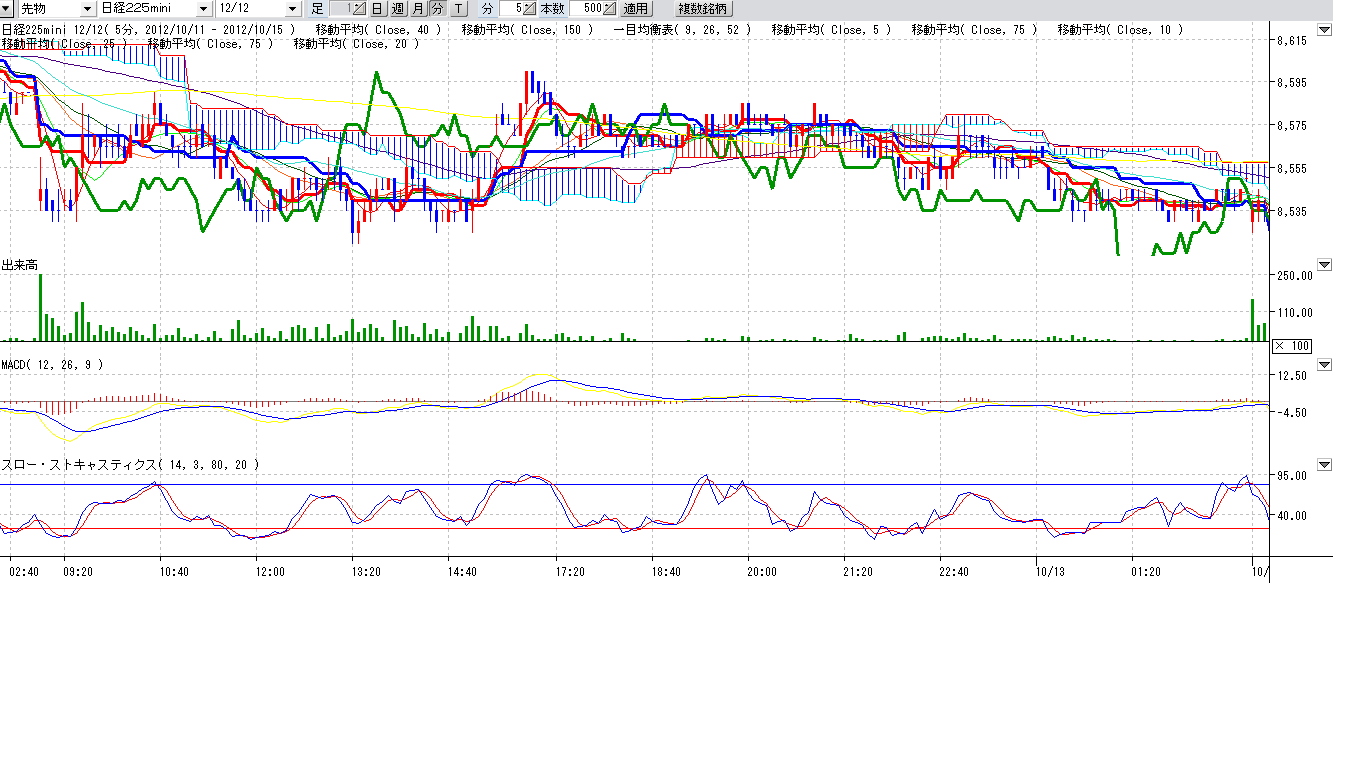Click the spinner beside the 5-minute value
The height and width of the screenshot is (768, 1366).
[x=529, y=8]
